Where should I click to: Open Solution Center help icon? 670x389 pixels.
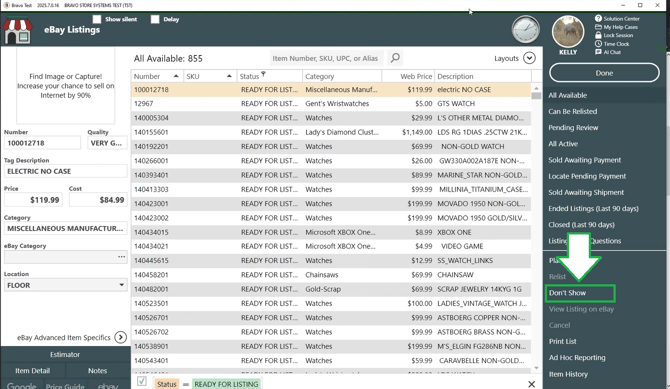tap(598, 18)
